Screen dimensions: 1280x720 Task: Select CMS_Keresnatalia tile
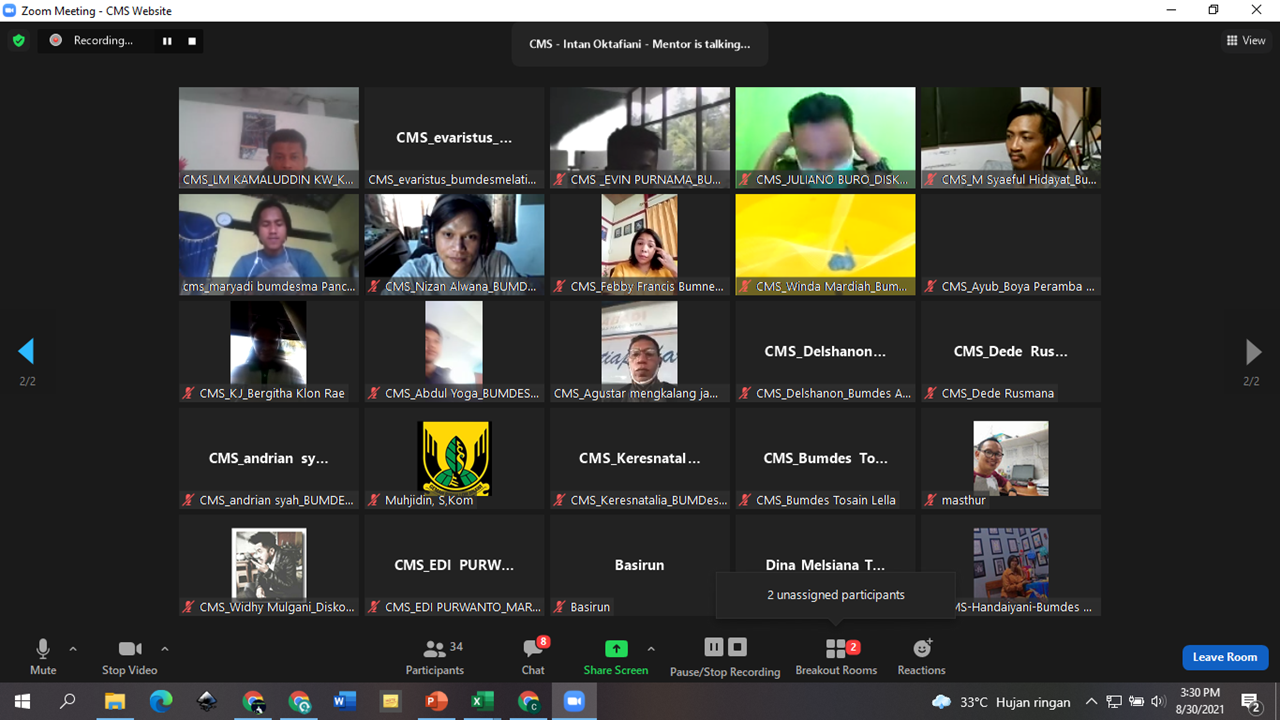coord(640,458)
